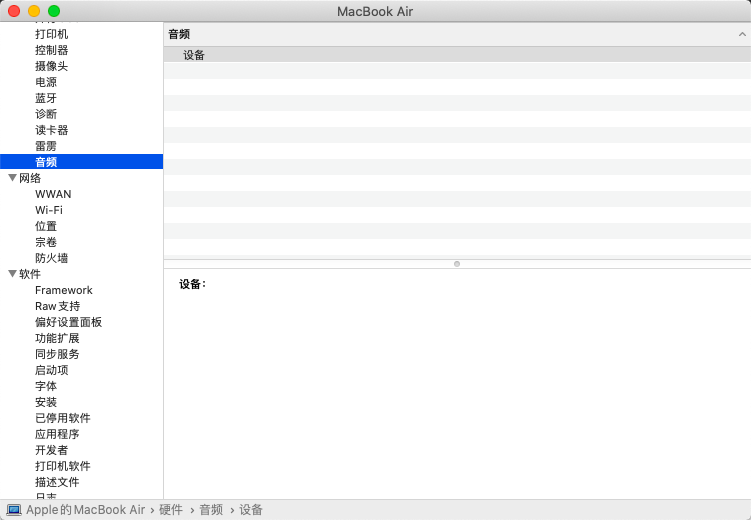Select 控制器 in the sidebar
The width and height of the screenshot is (751, 520).
(x=51, y=50)
